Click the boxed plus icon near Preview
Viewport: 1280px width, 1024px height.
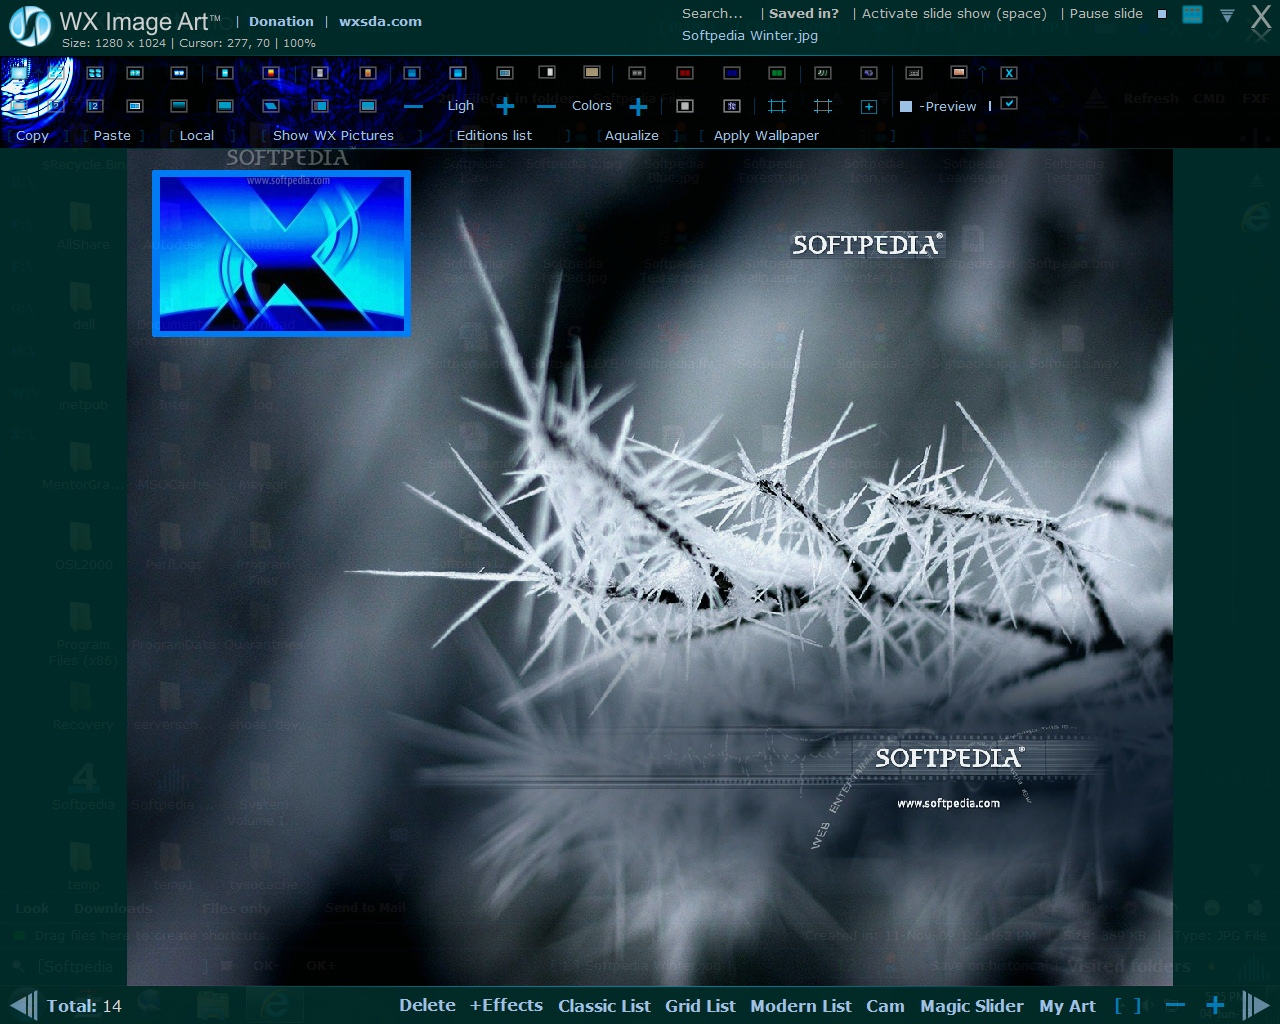(869, 106)
